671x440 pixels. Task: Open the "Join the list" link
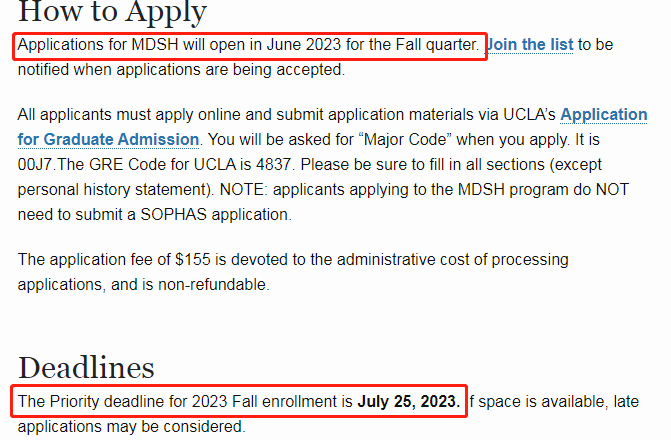tap(531, 45)
